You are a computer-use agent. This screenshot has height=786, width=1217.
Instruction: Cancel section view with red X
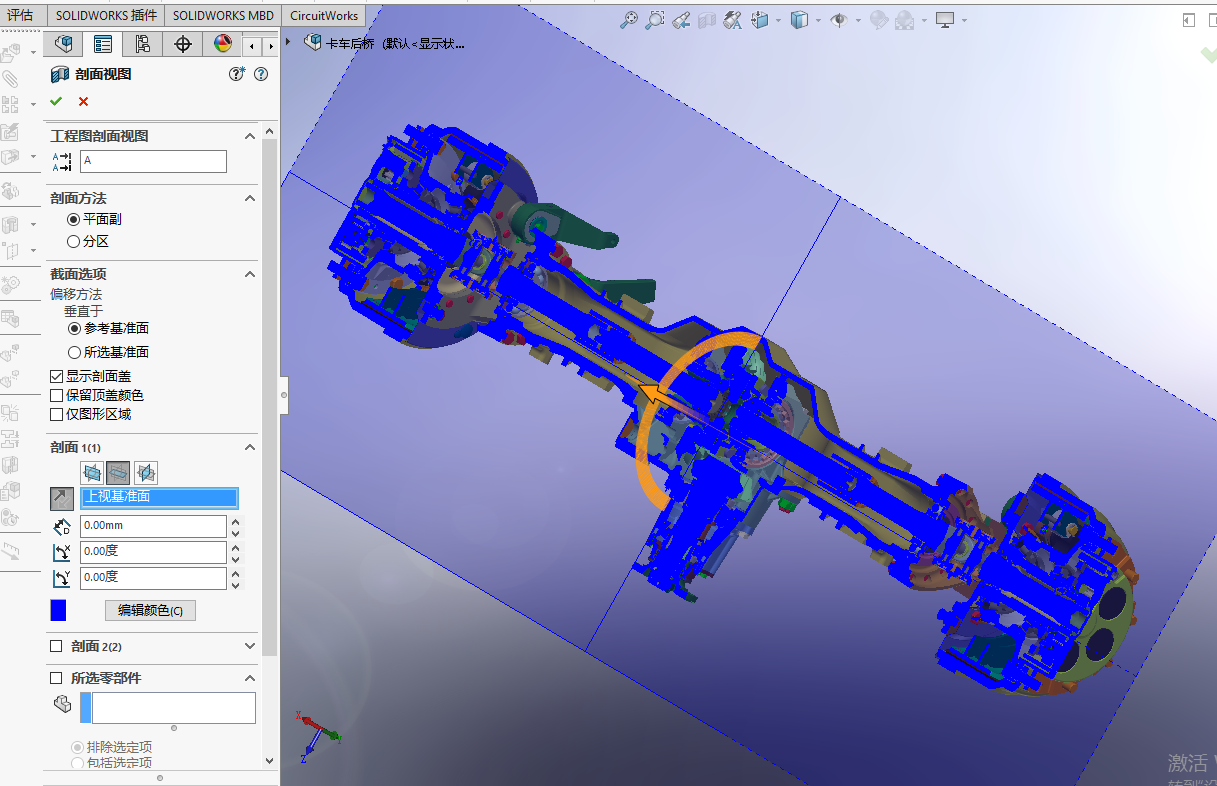click(x=83, y=101)
